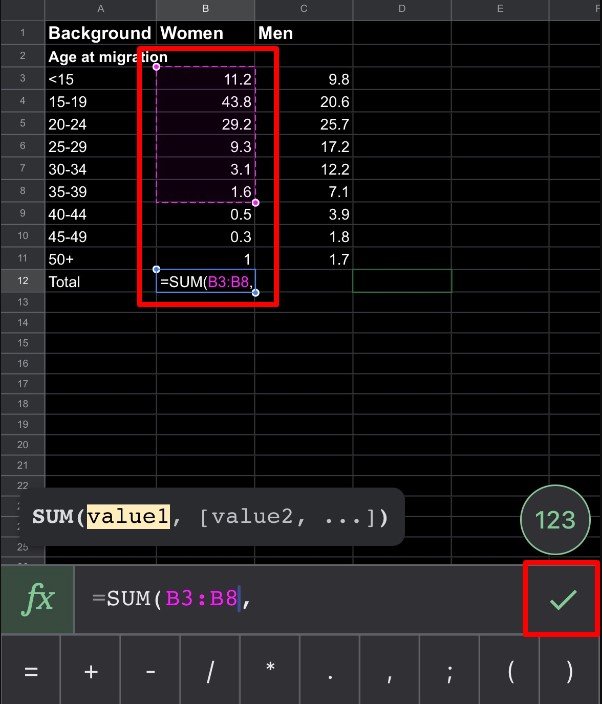Select row 12 header
602x704 pixels.
pyautogui.click(x=23, y=281)
